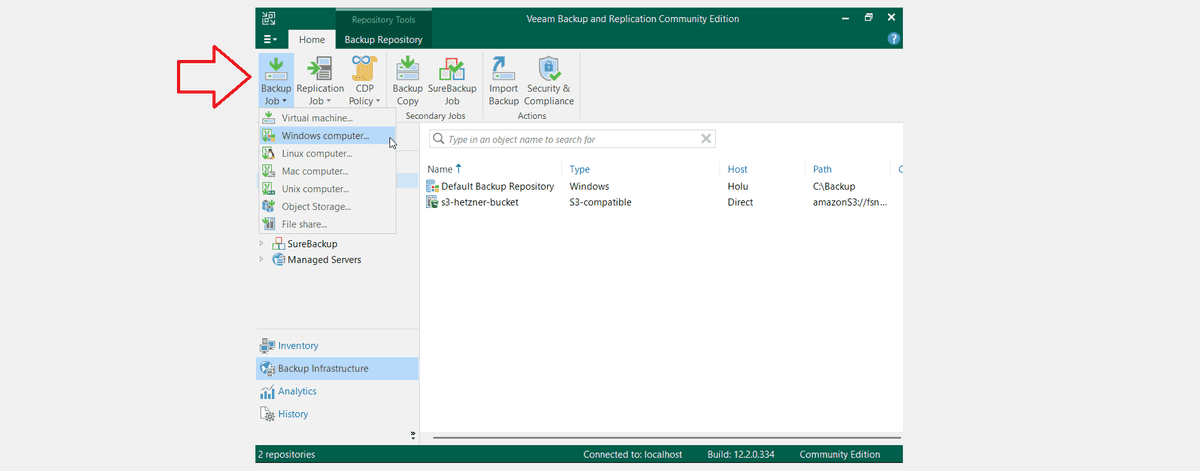Open Security & Compliance analyzer
This screenshot has height=471, width=1200.
[549, 81]
